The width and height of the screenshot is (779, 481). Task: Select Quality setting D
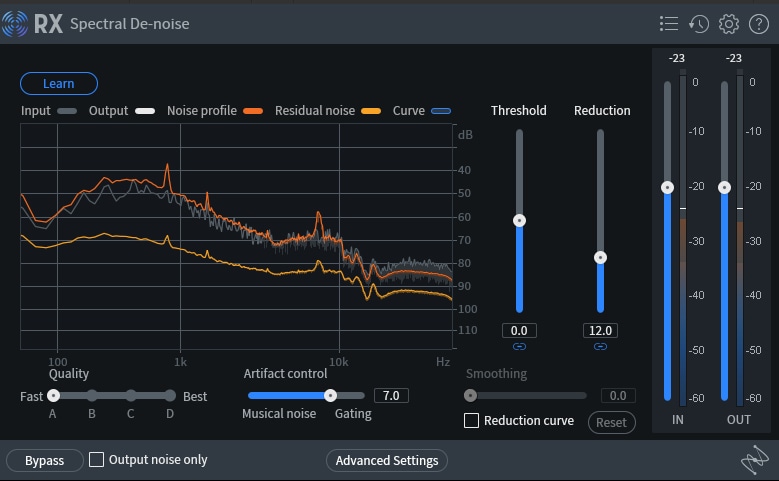coord(170,396)
